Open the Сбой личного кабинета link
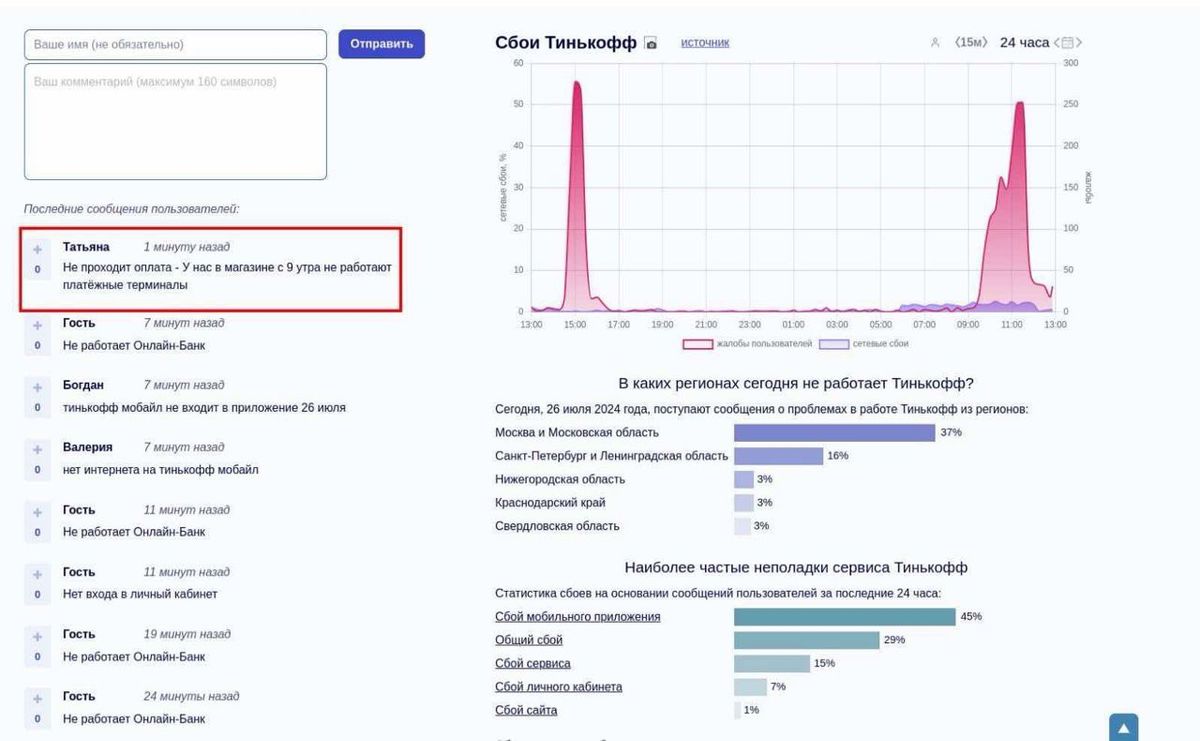Image resolution: width=1200 pixels, height=741 pixels. pyautogui.click(x=558, y=687)
